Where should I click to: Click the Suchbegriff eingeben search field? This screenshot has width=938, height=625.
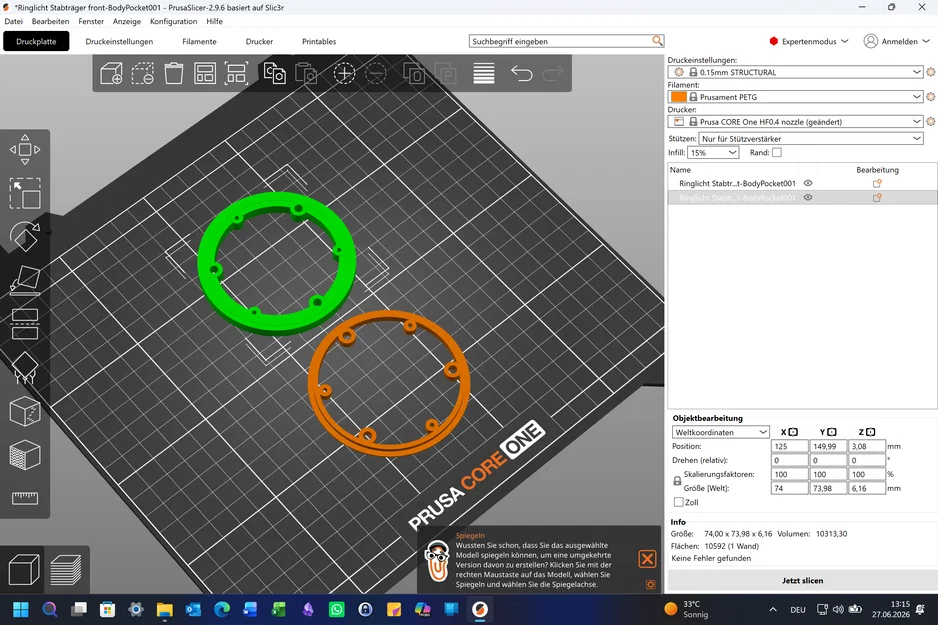[x=561, y=41]
